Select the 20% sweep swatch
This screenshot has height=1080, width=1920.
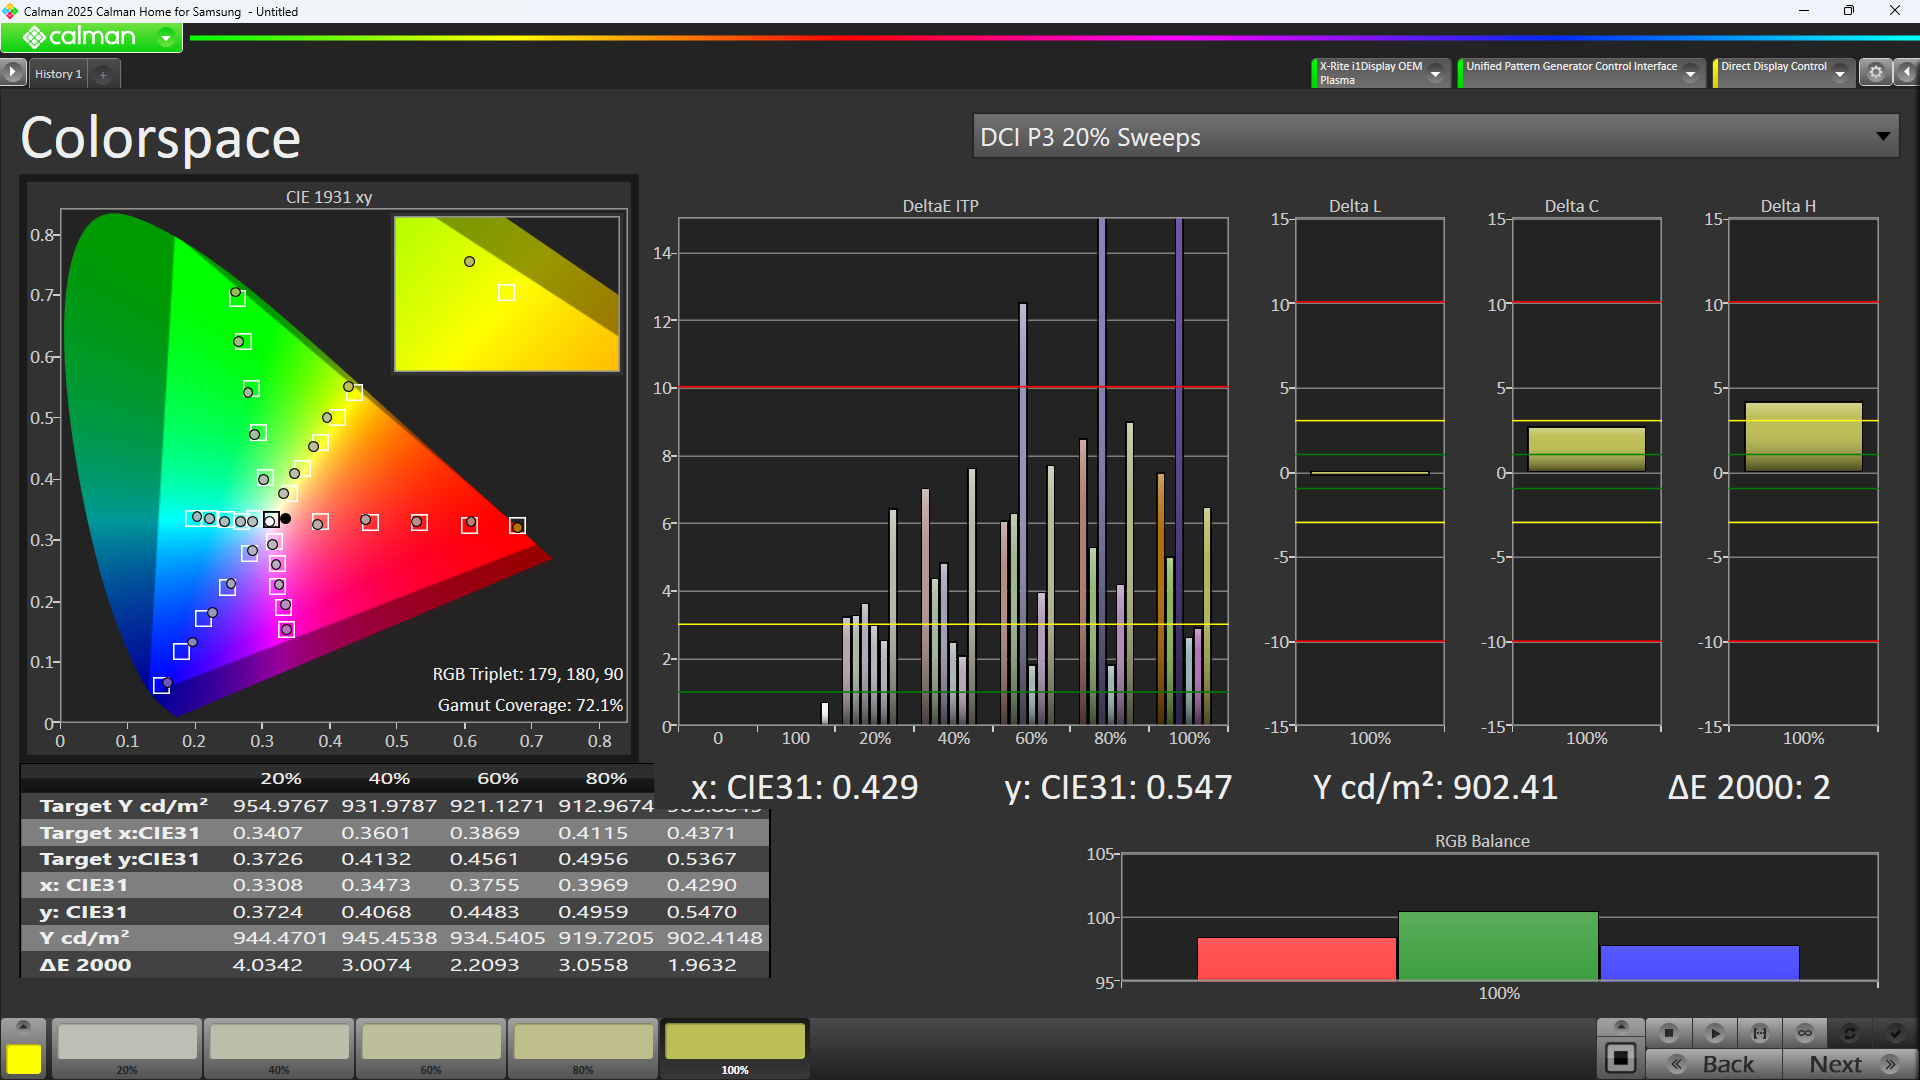[127, 1042]
